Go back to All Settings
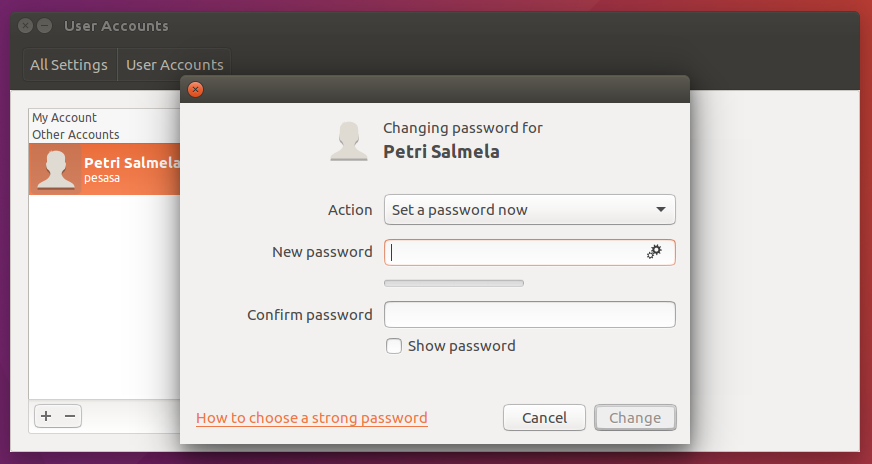Image resolution: width=872 pixels, height=464 pixels. click(69, 65)
